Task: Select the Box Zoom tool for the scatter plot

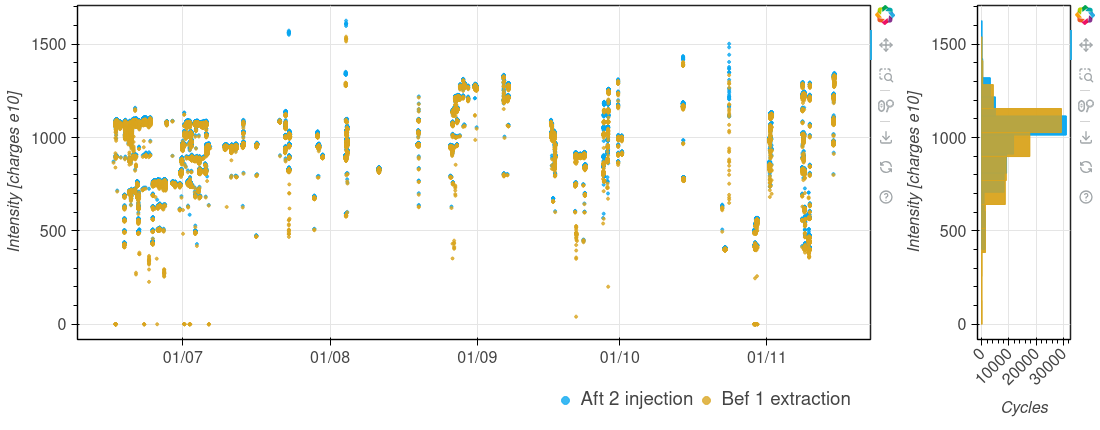Action: (x=885, y=75)
